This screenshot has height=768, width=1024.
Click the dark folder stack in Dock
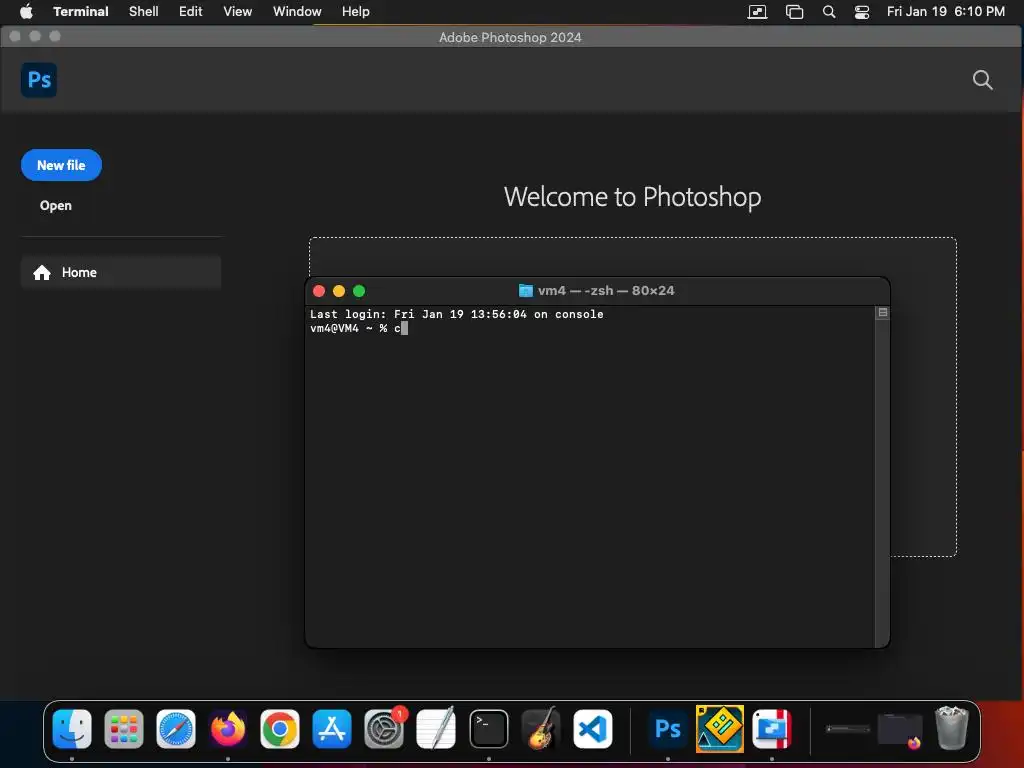pyautogui.click(x=899, y=729)
